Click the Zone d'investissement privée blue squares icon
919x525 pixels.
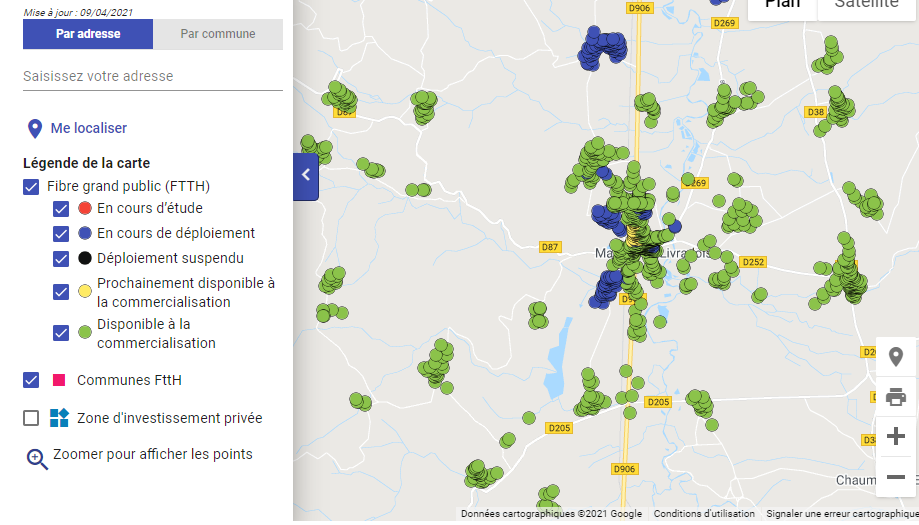[x=59, y=418]
